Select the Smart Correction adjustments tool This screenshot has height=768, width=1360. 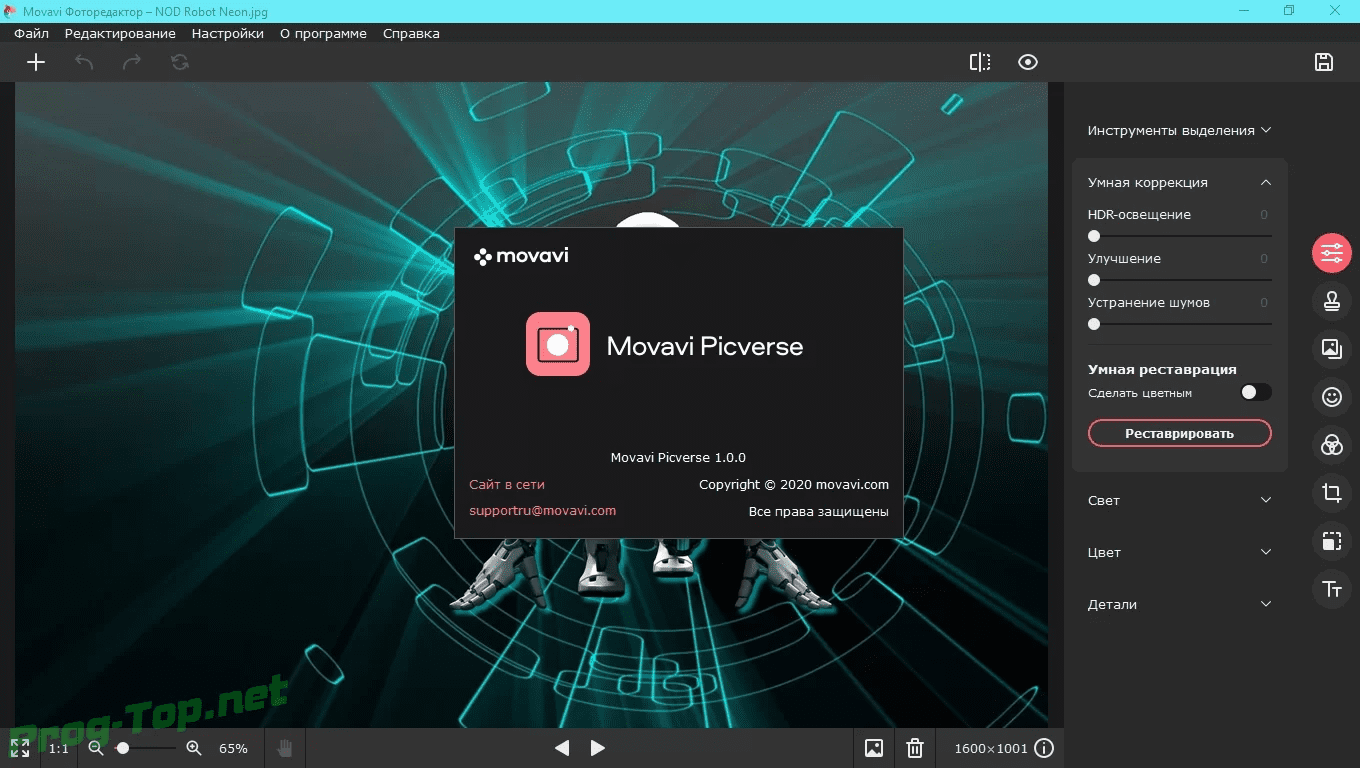coord(1331,252)
